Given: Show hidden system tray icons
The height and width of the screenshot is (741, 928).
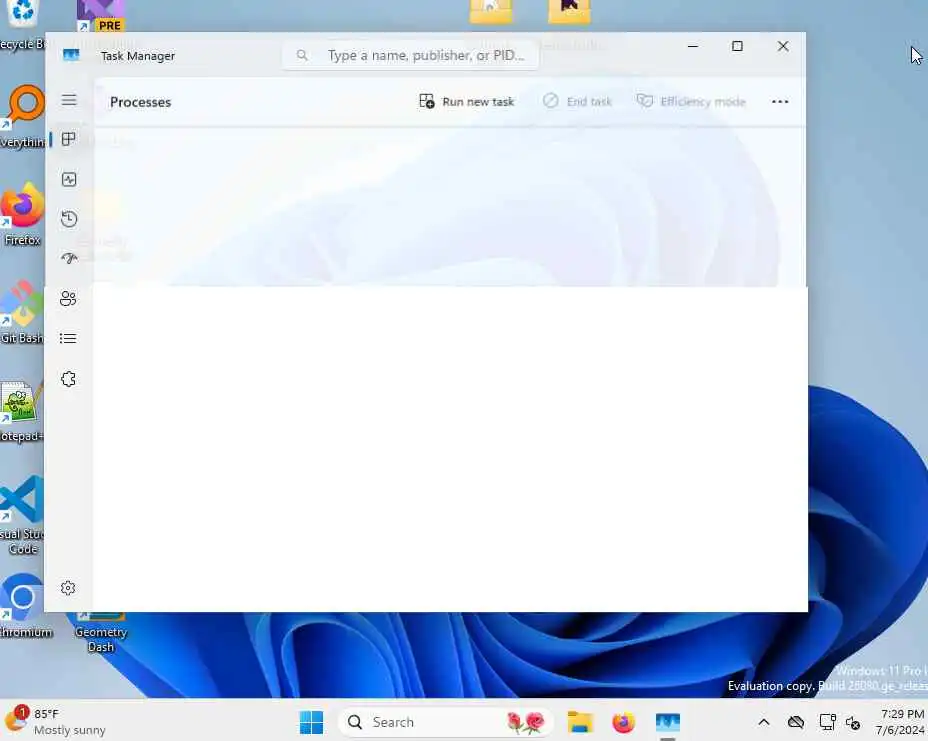Looking at the screenshot, I should click(764, 722).
